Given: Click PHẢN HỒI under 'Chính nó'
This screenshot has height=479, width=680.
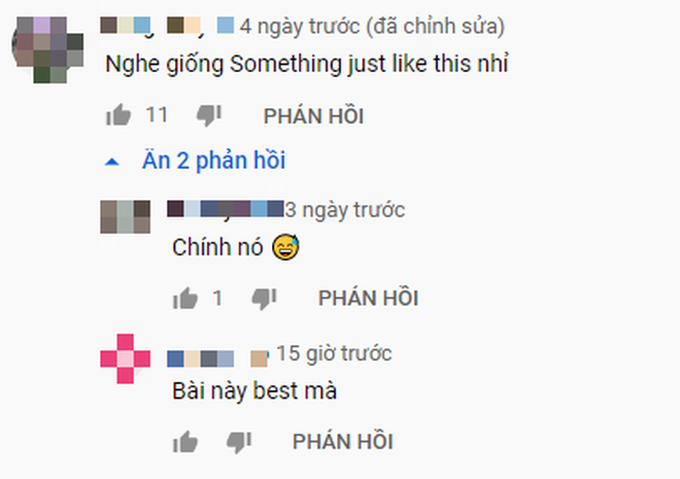Looking at the screenshot, I should point(368,298).
